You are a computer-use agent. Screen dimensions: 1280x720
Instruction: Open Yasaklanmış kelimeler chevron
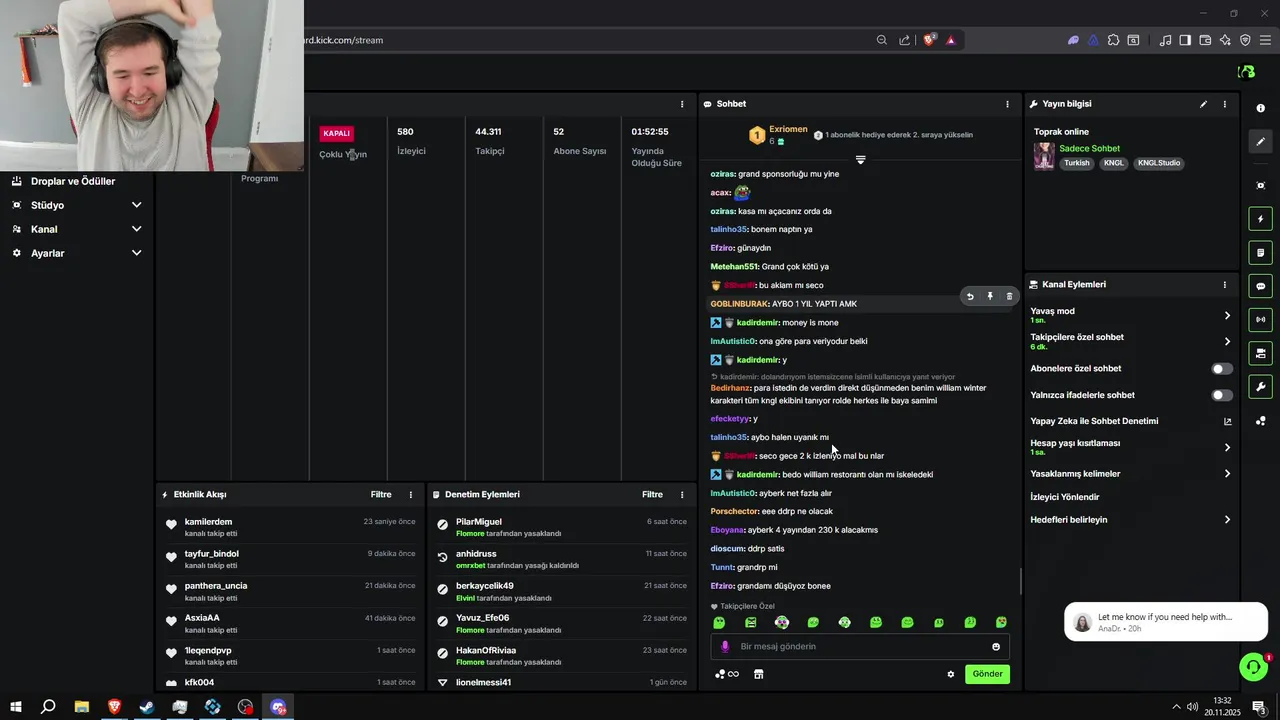point(1227,474)
